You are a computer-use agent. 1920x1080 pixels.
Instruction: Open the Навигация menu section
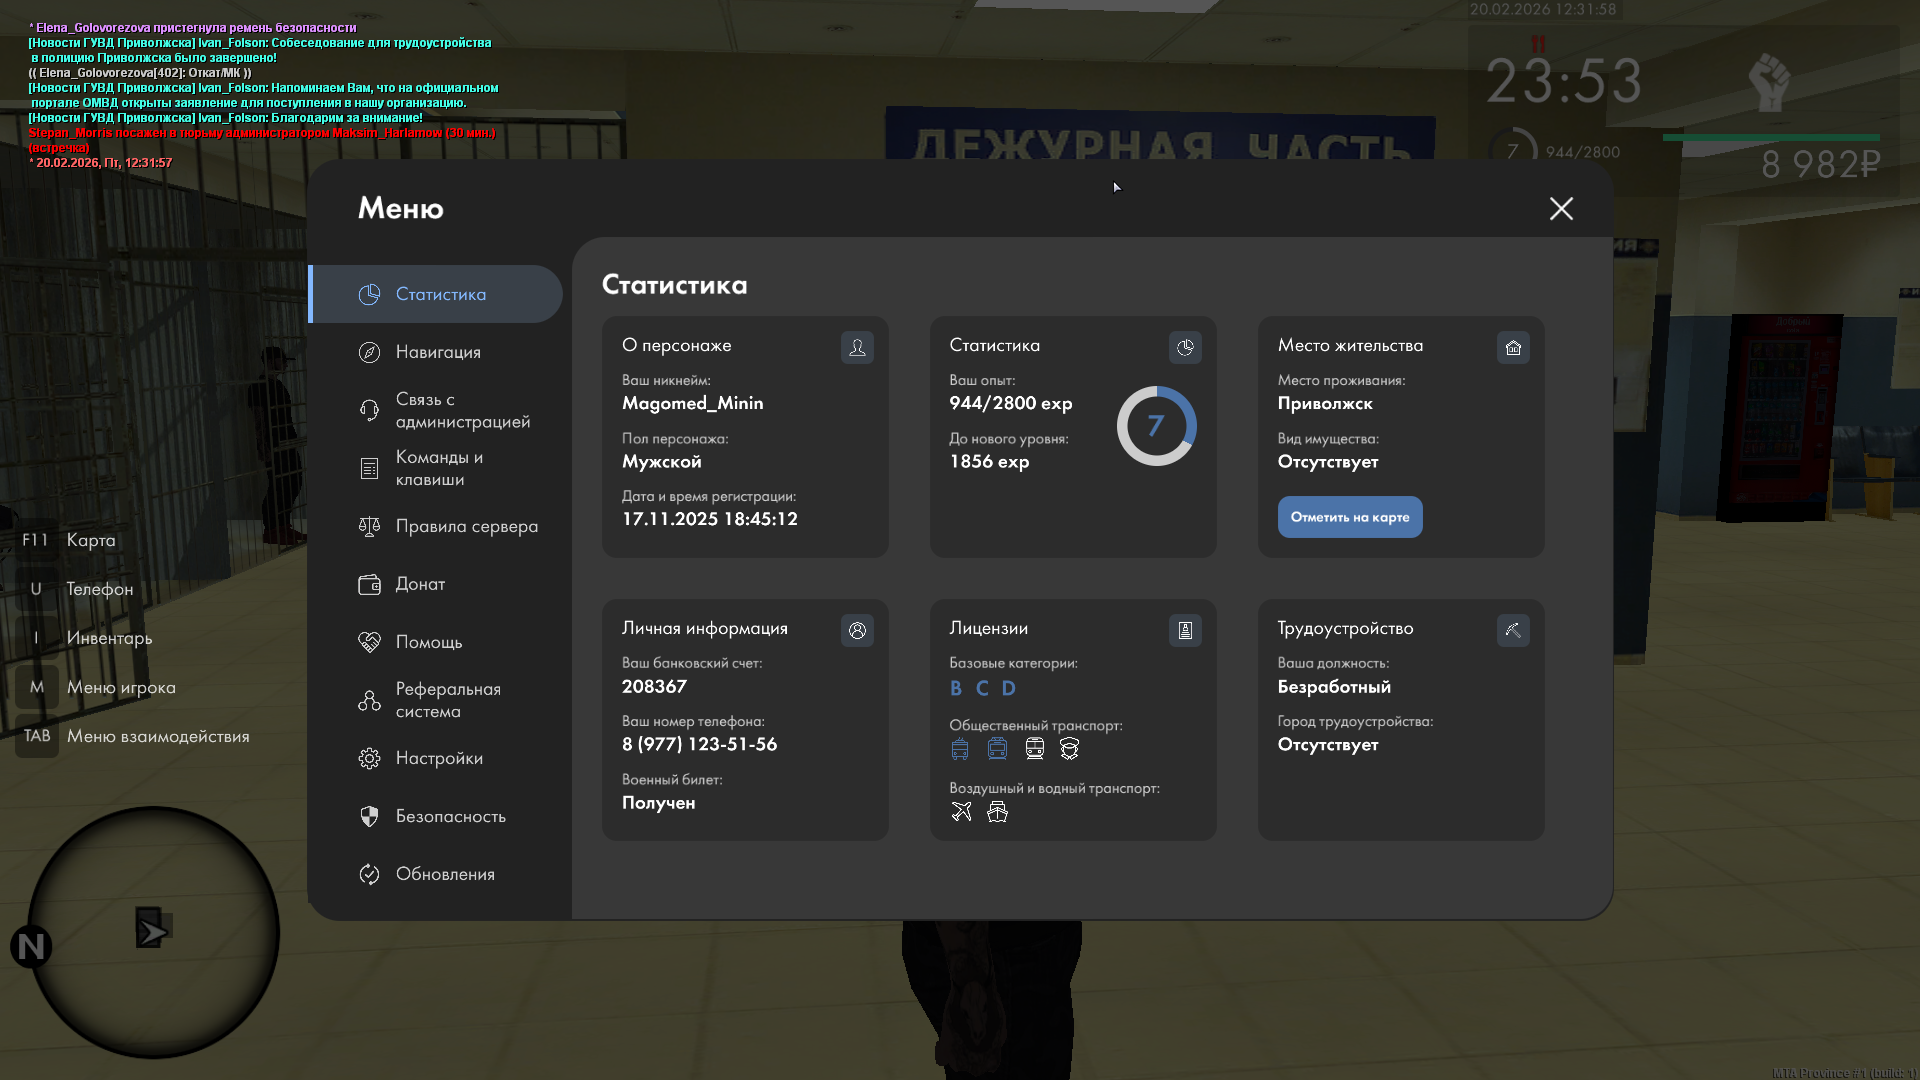pyautogui.click(x=438, y=352)
